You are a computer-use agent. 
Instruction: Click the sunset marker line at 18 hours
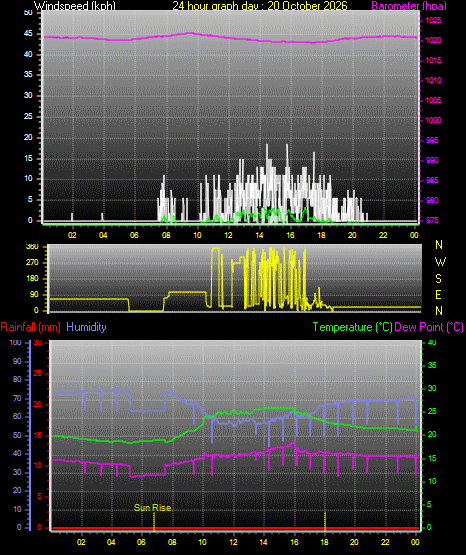click(325, 522)
